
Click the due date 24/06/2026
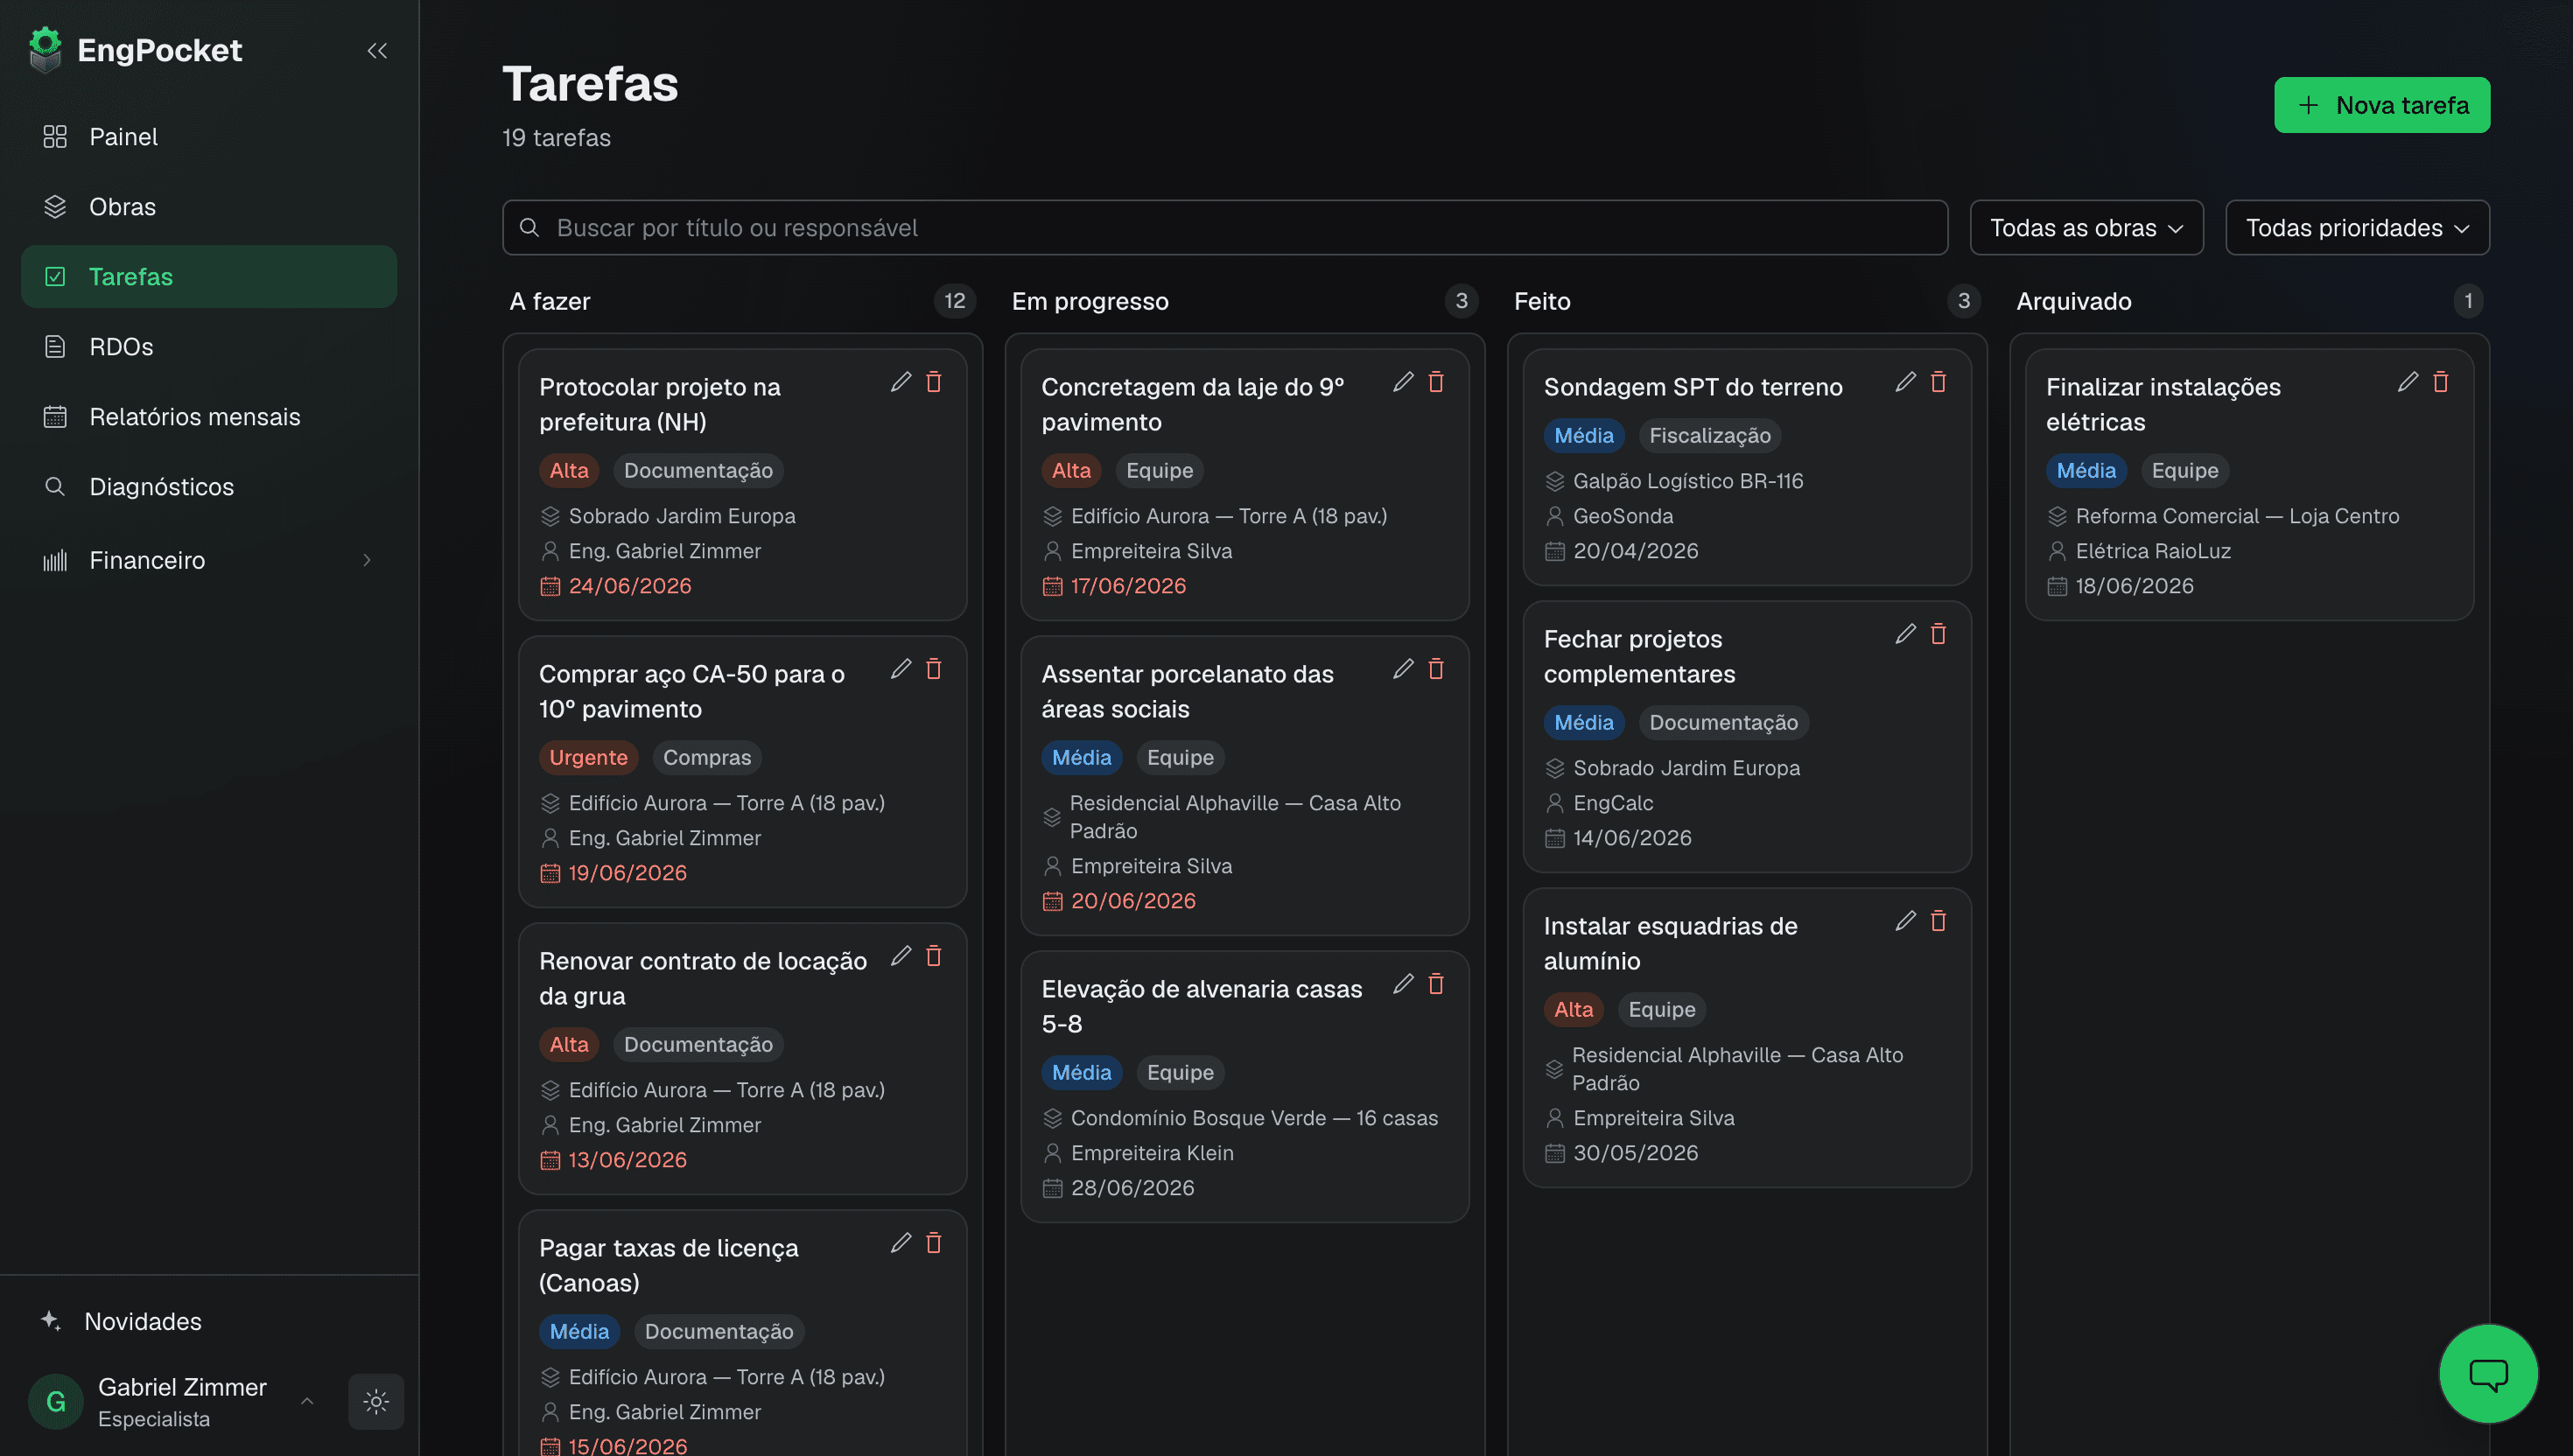[x=630, y=586]
